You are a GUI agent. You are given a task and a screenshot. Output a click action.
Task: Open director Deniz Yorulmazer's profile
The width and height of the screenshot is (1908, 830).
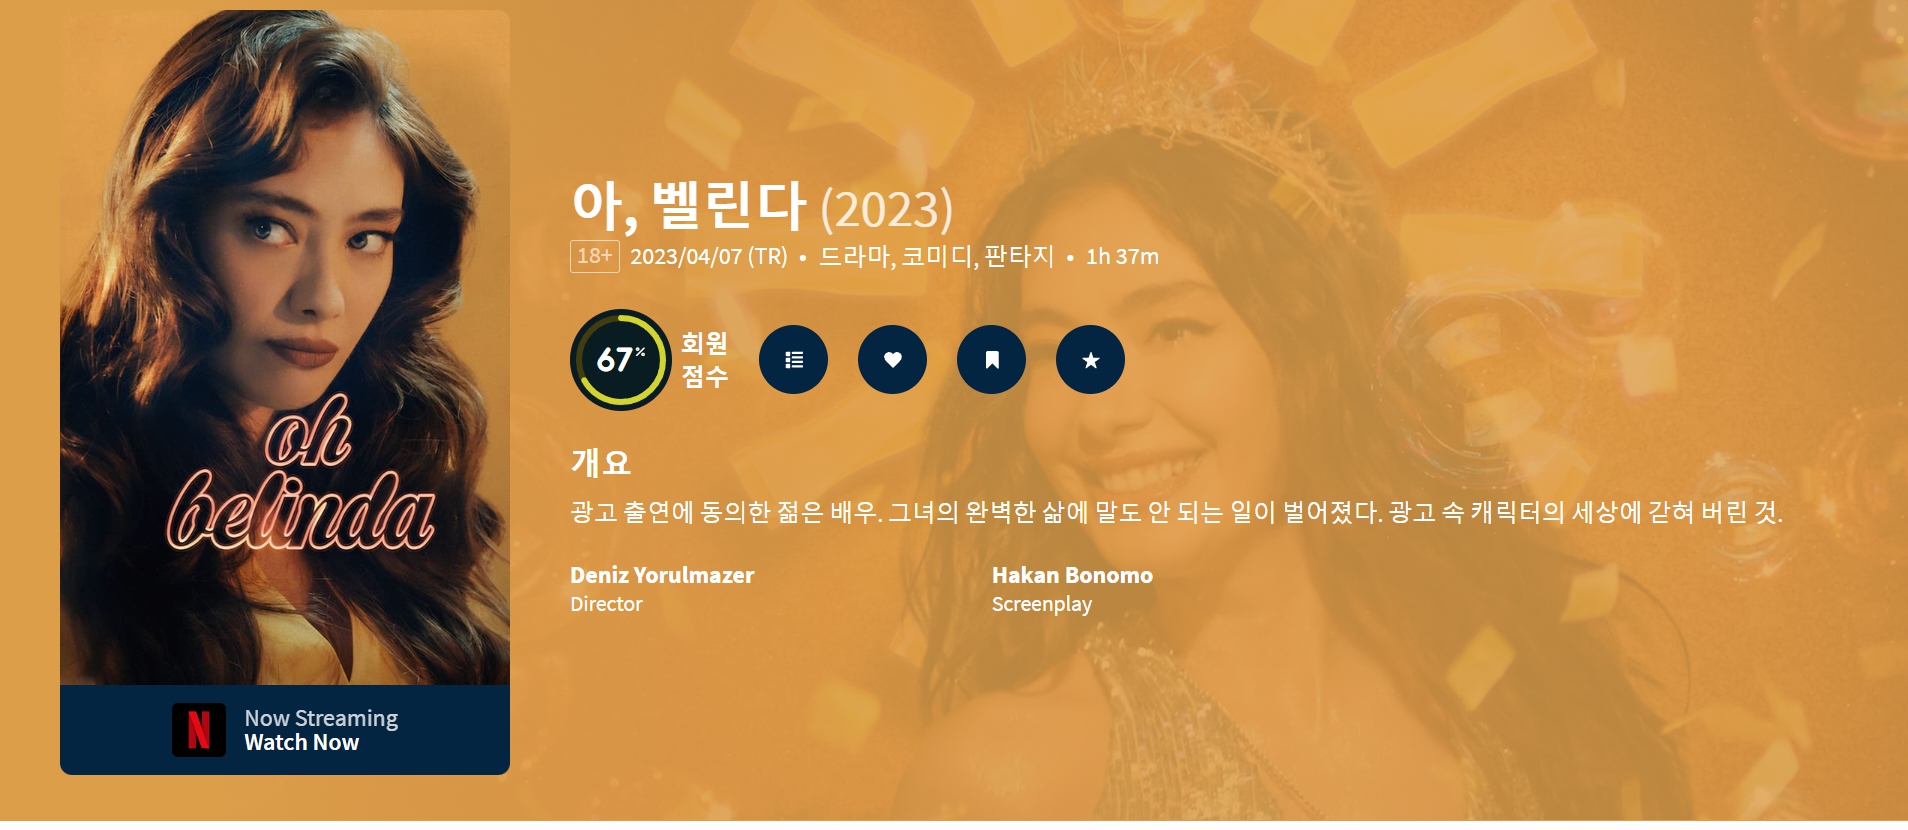[662, 575]
